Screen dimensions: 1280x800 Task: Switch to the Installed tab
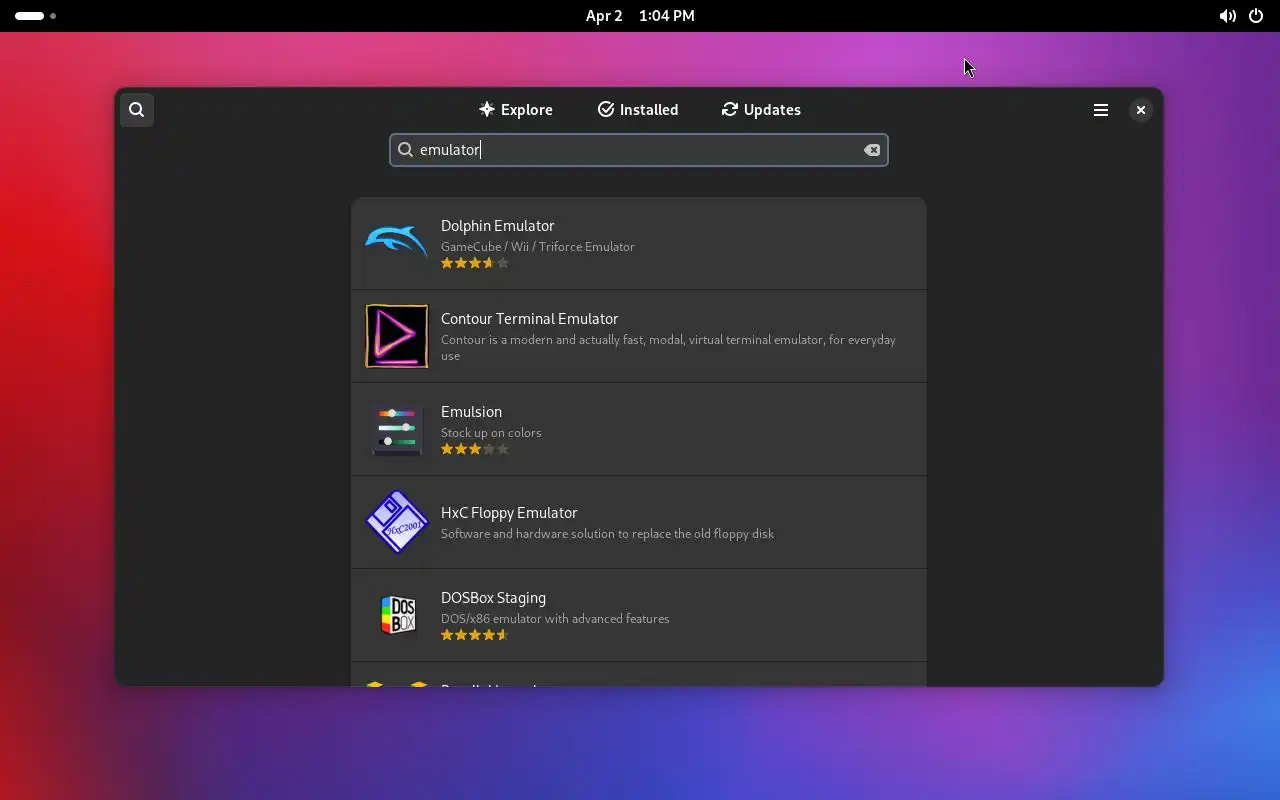(x=638, y=110)
